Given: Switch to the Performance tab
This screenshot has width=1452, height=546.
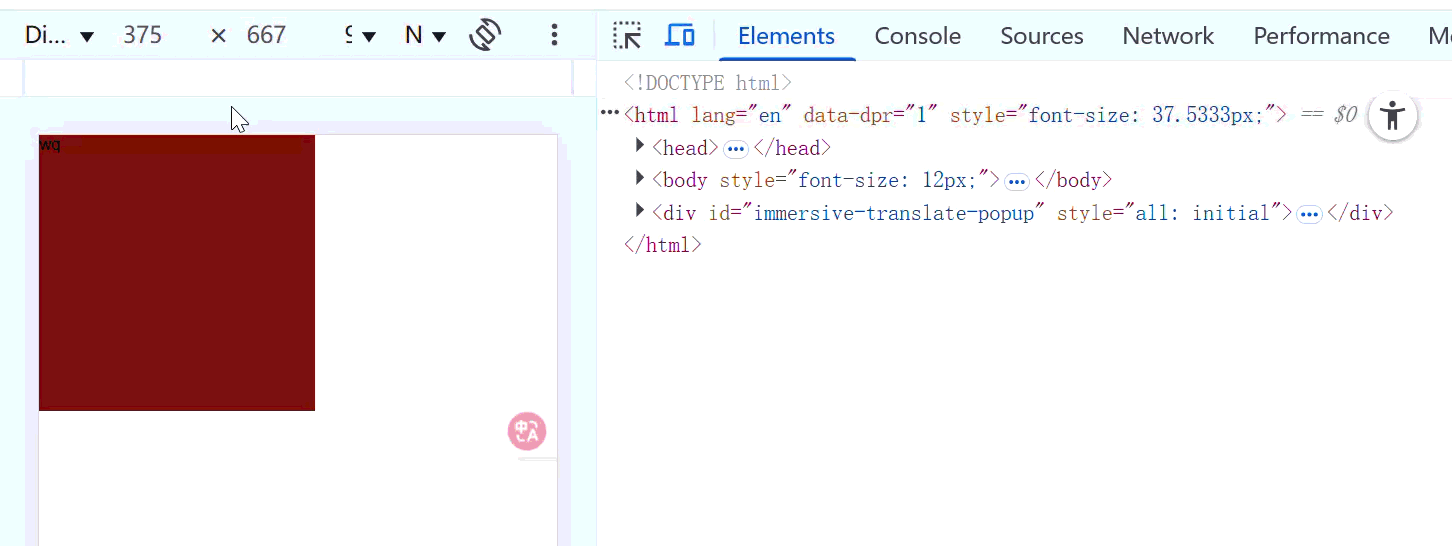Looking at the screenshot, I should click(x=1321, y=36).
